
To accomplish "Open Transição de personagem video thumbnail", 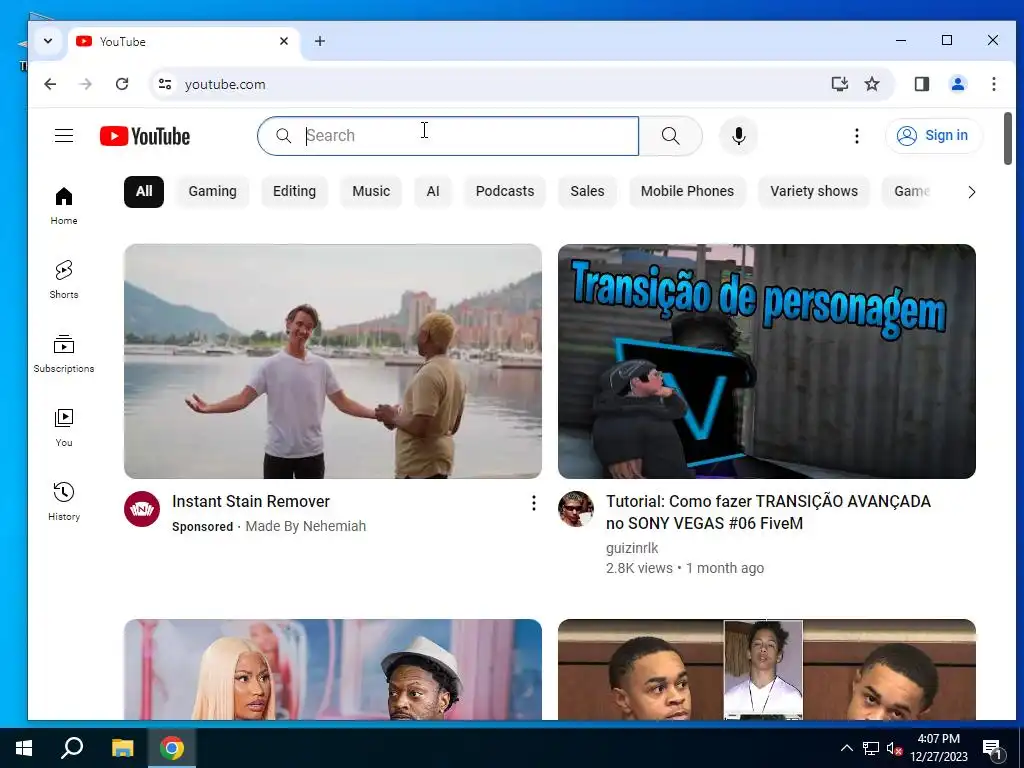I will pos(767,361).
